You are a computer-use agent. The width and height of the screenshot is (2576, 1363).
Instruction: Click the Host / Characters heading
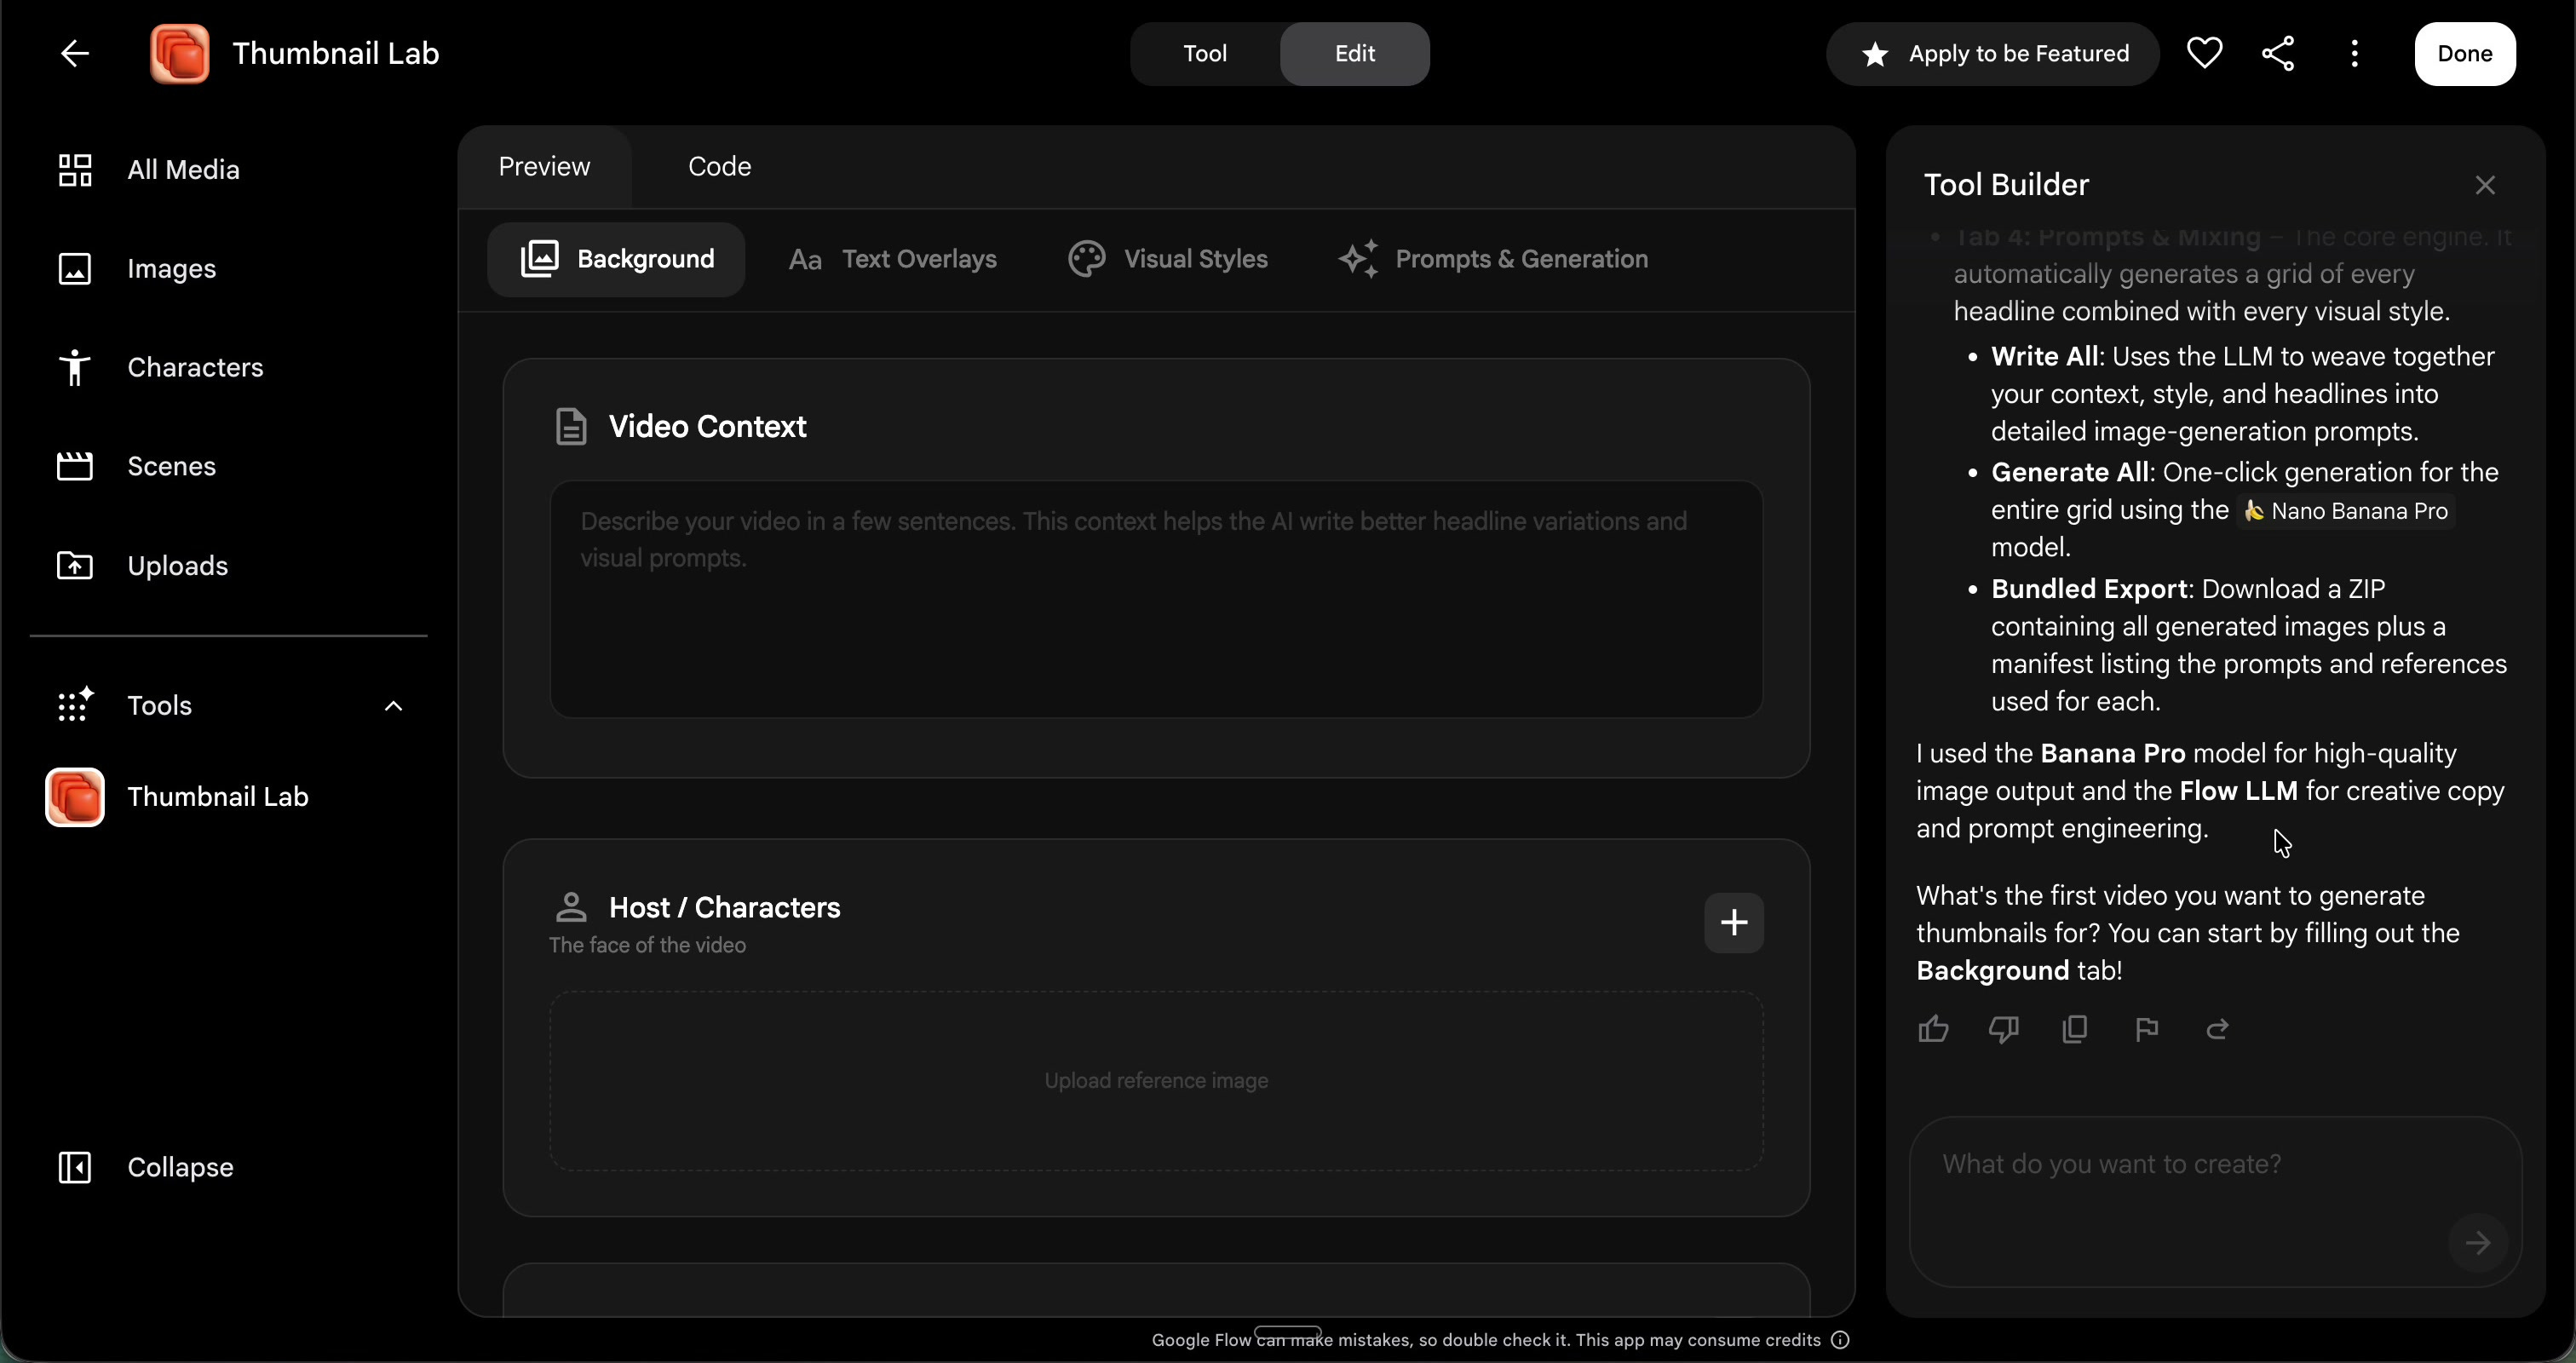(725, 908)
